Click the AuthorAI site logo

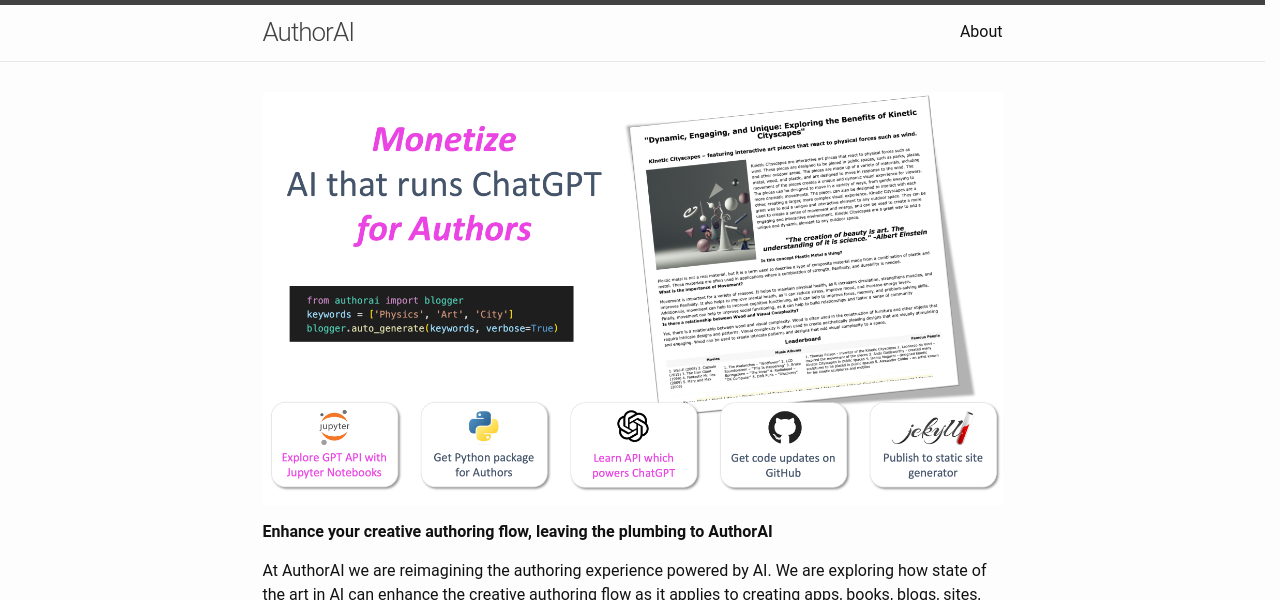[x=308, y=32]
